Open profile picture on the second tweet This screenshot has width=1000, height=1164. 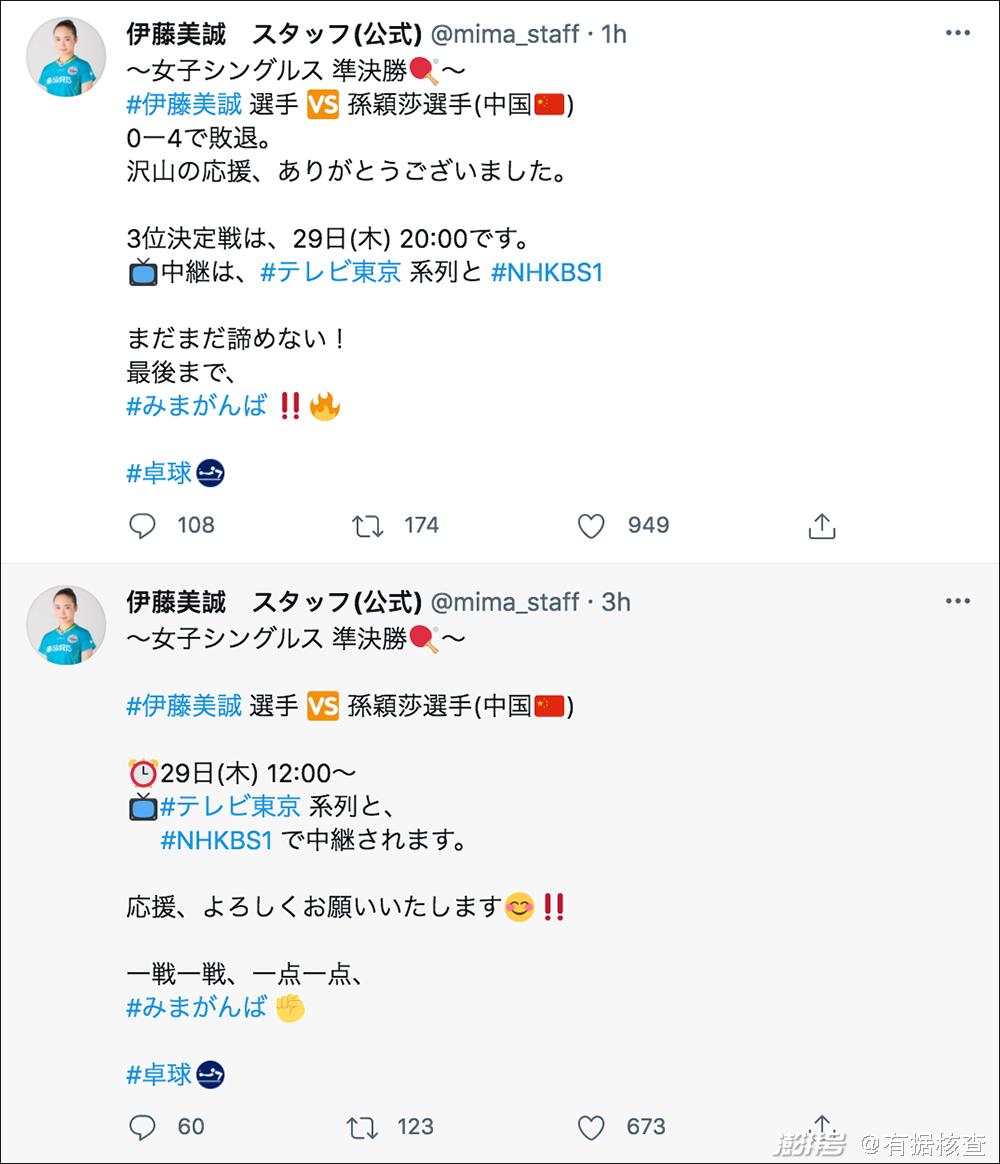(x=66, y=625)
